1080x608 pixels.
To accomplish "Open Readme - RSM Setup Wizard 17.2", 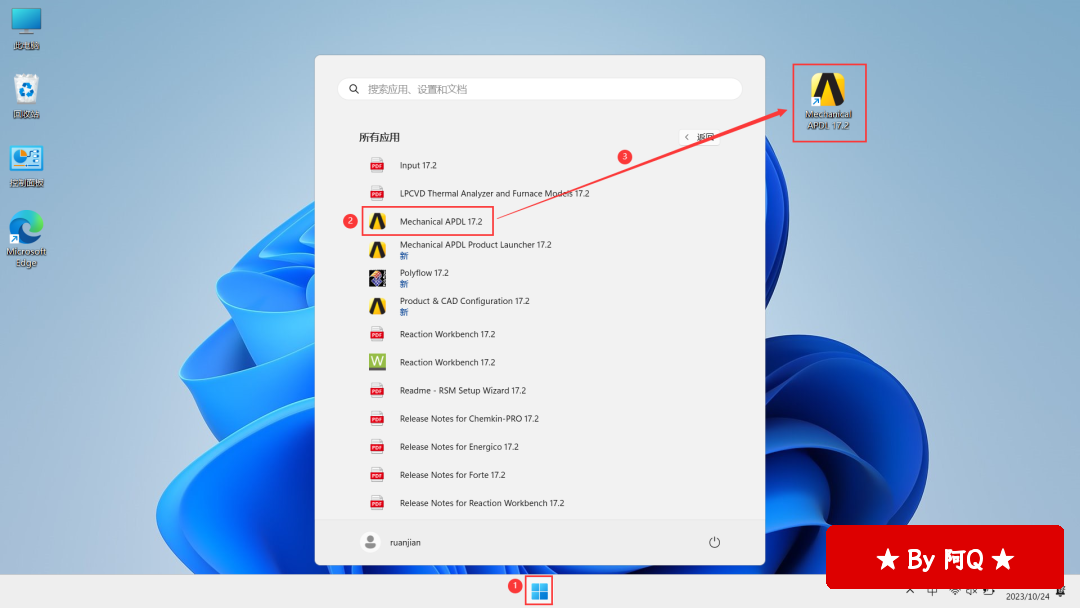I will (x=462, y=390).
